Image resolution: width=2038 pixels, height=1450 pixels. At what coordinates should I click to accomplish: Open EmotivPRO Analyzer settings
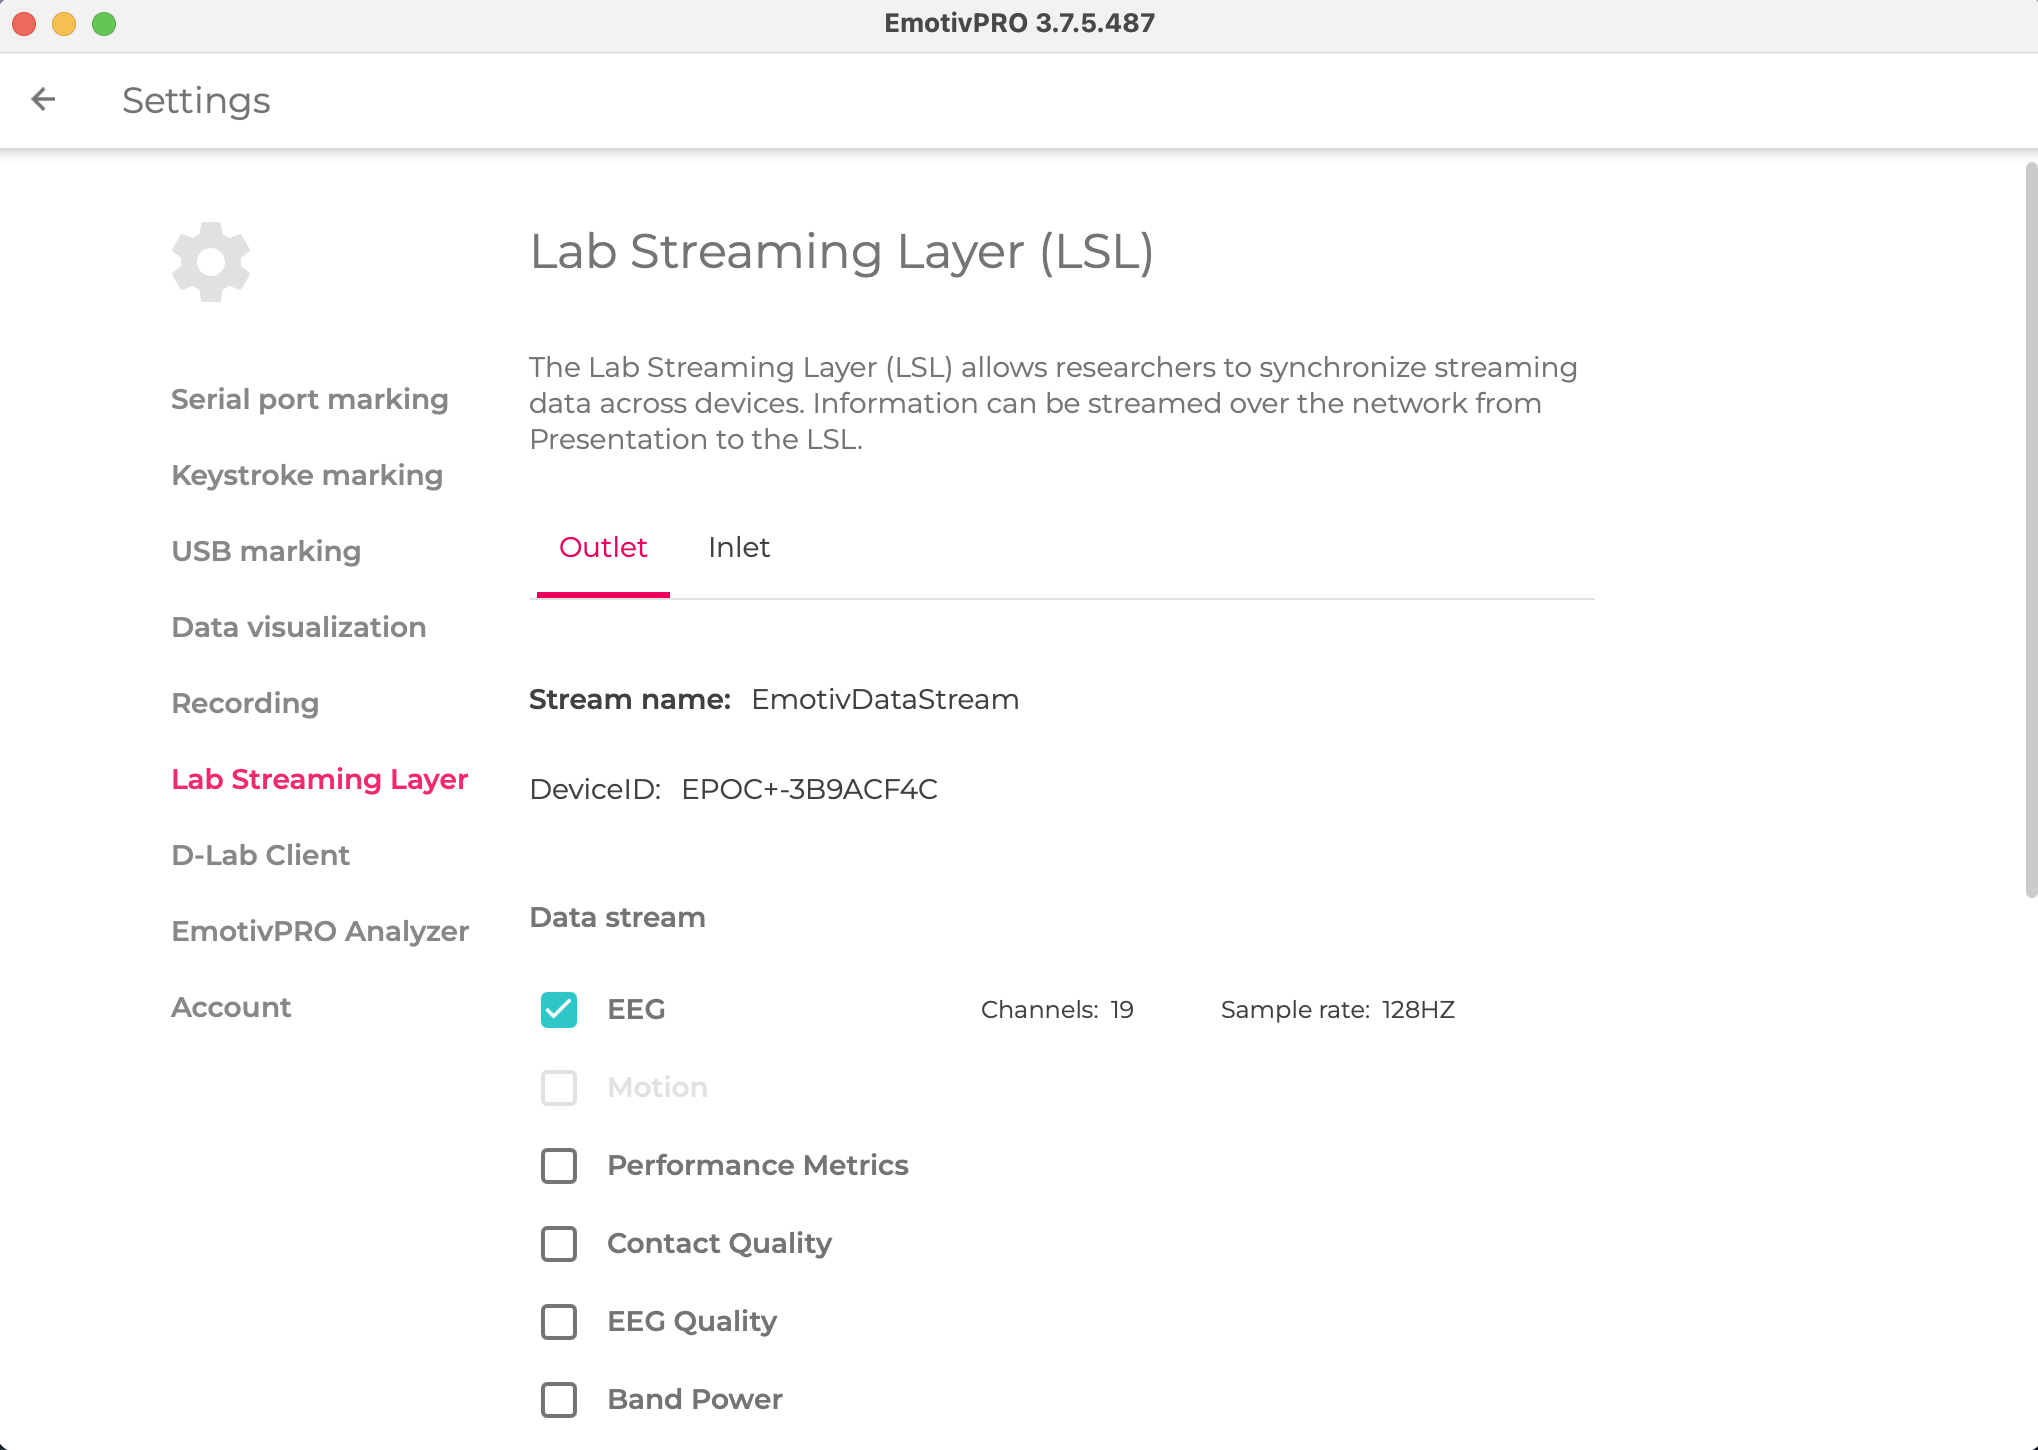320,931
